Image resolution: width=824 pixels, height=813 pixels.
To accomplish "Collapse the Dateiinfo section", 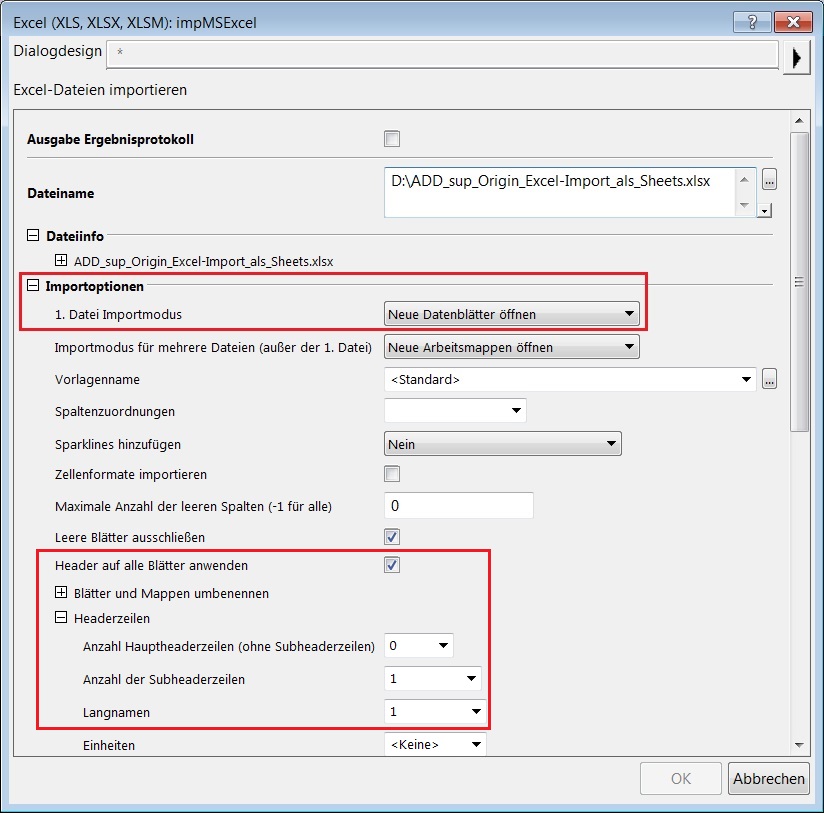I will coord(33,235).
